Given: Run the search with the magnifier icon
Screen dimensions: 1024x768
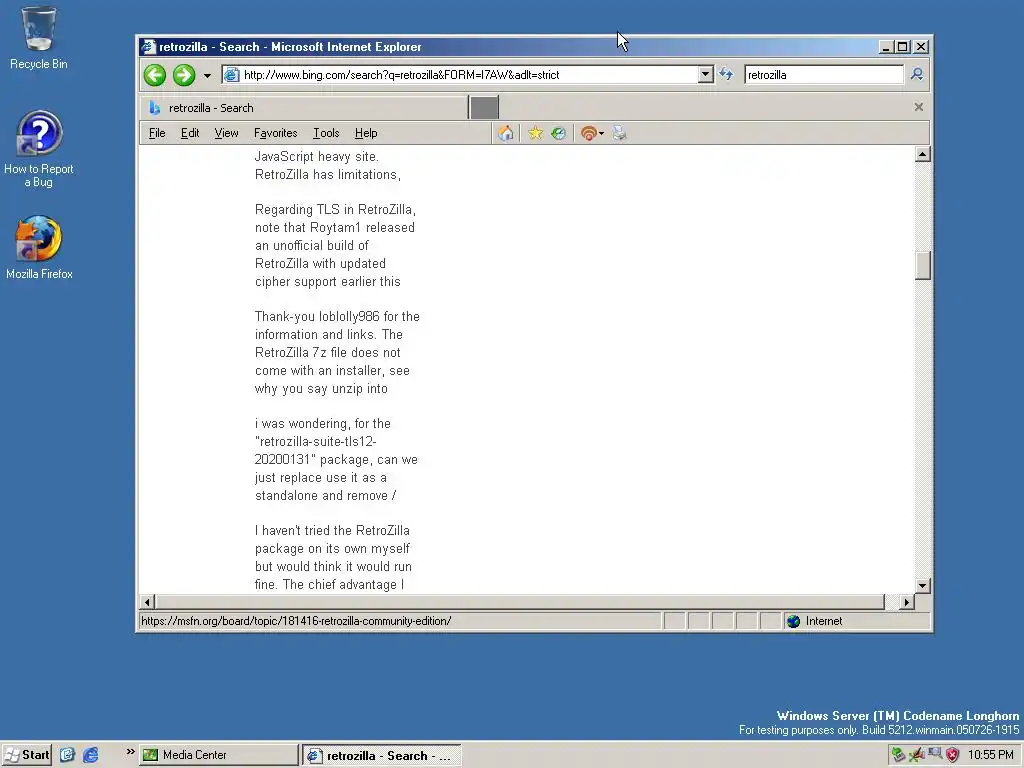Looking at the screenshot, I should coord(917,74).
